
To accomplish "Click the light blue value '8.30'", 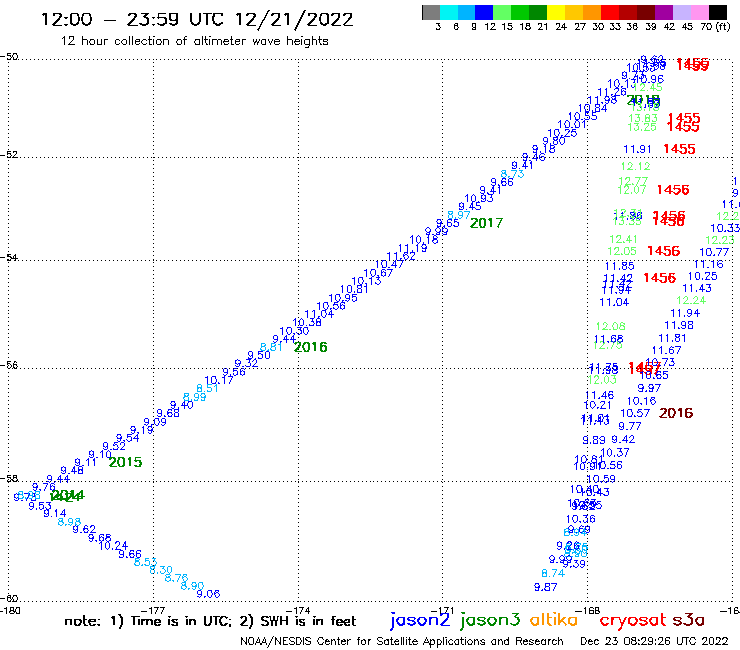I will click(161, 570).
